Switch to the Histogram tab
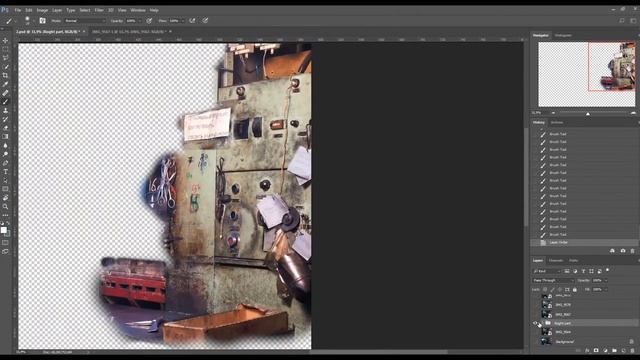Image resolution: width=640 pixels, height=360 pixels. point(563,36)
